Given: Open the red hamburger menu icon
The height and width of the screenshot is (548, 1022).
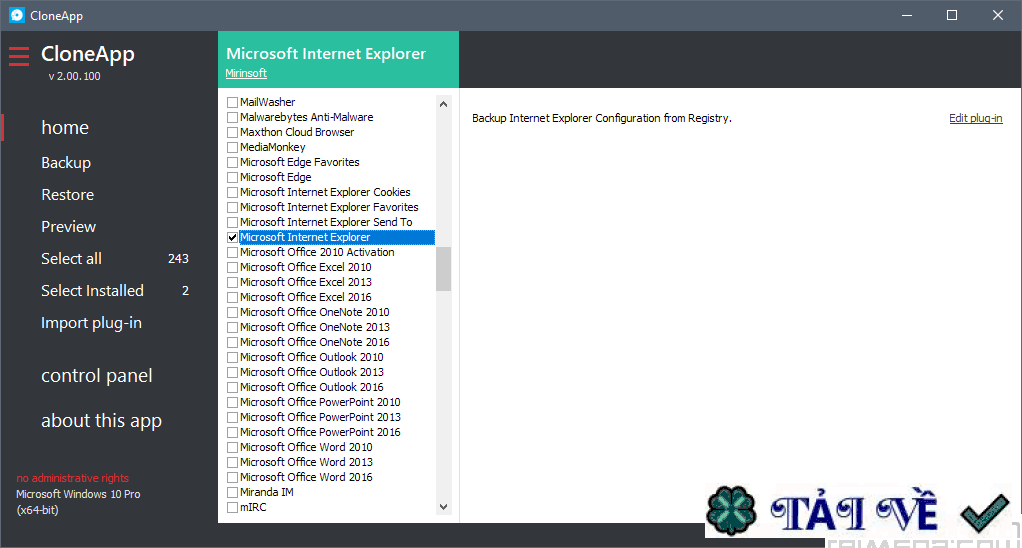Looking at the screenshot, I should tap(19, 57).
